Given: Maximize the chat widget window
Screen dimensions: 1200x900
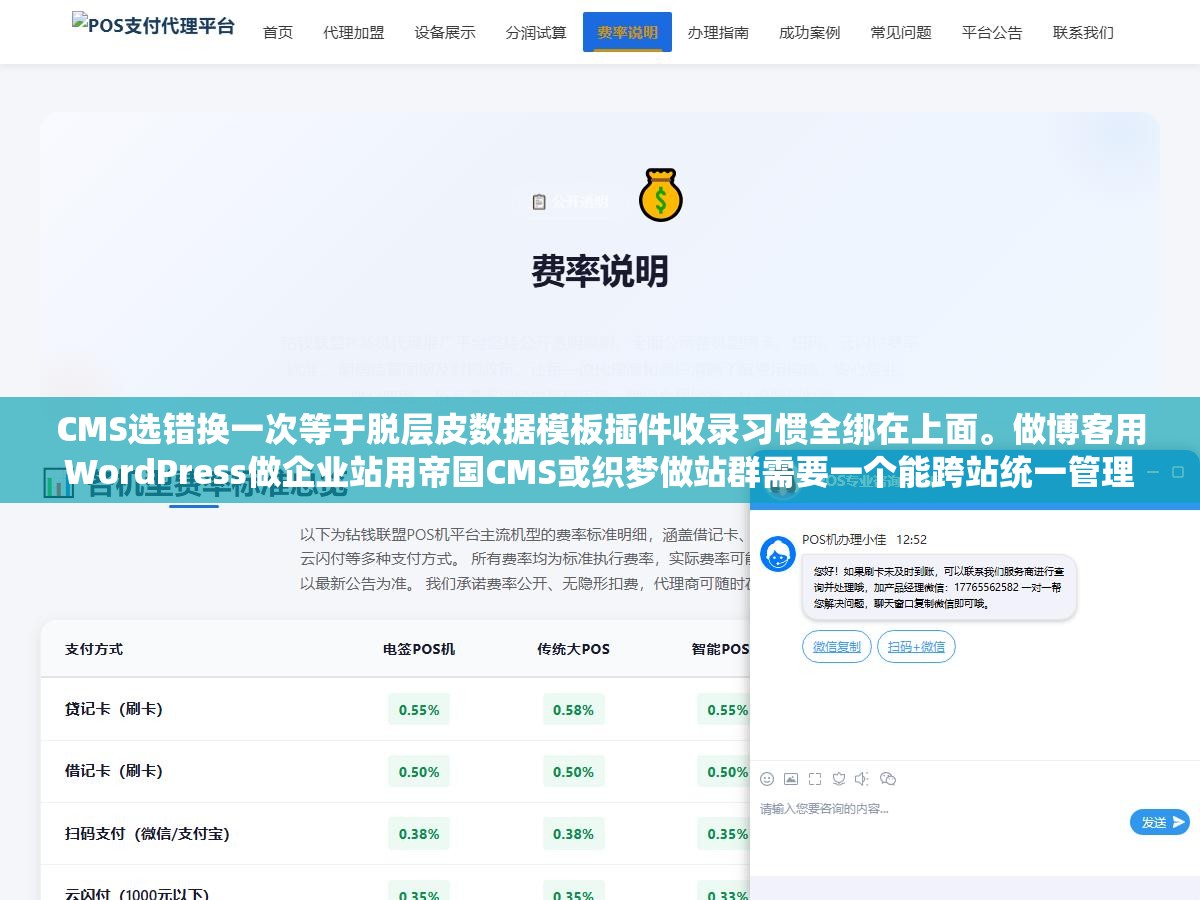Looking at the screenshot, I should [1178, 471].
